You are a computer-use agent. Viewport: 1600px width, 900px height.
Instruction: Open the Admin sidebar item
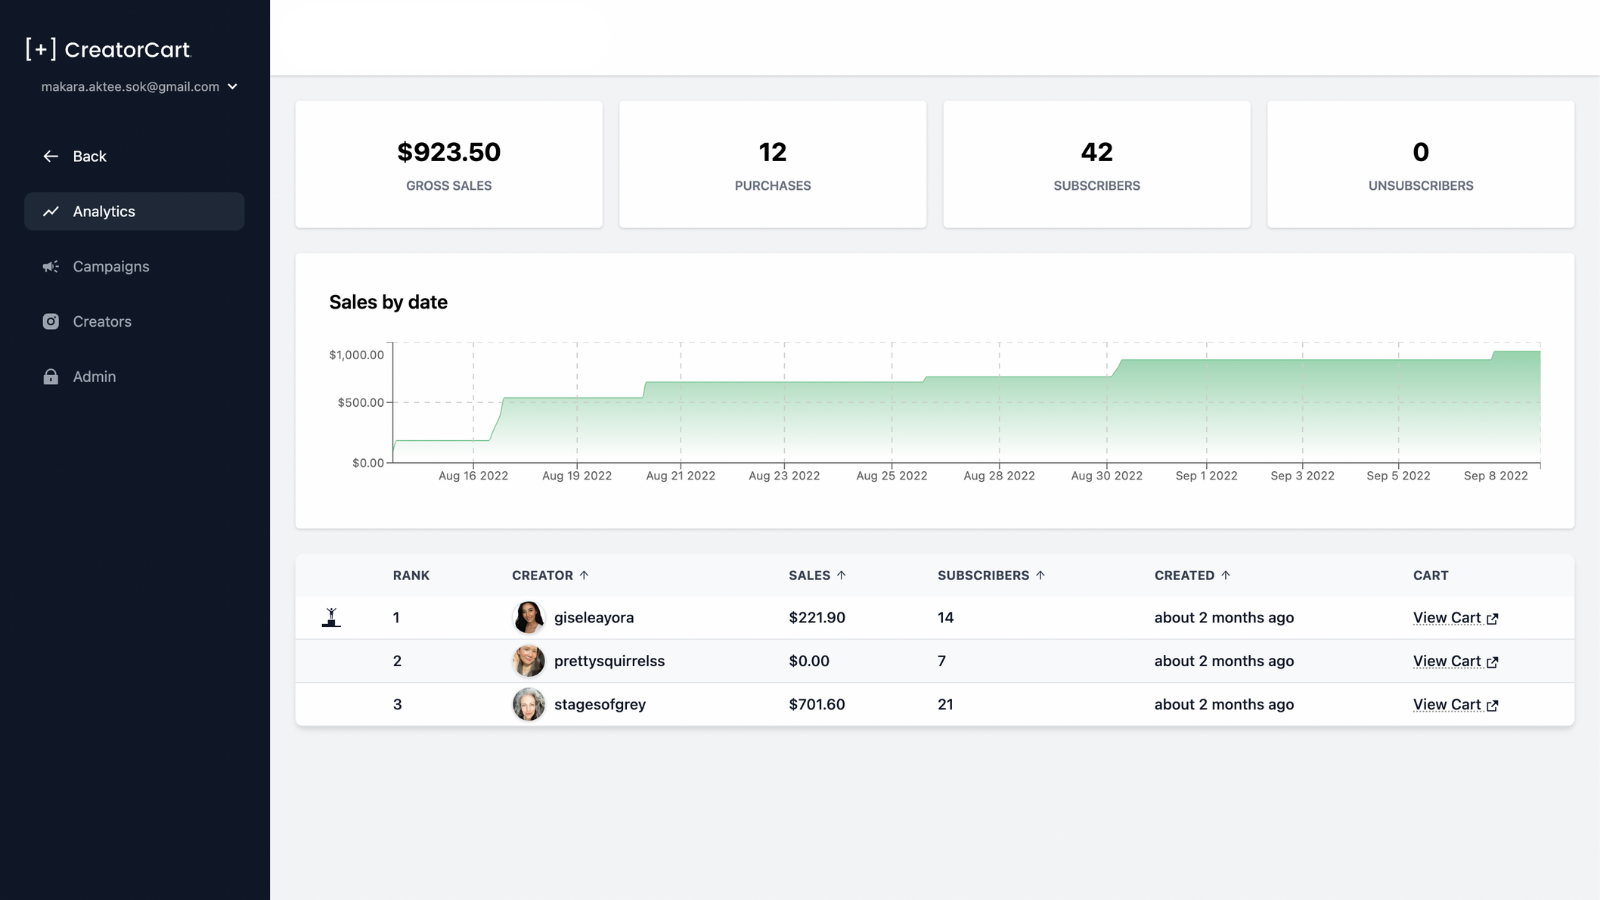click(x=134, y=376)
